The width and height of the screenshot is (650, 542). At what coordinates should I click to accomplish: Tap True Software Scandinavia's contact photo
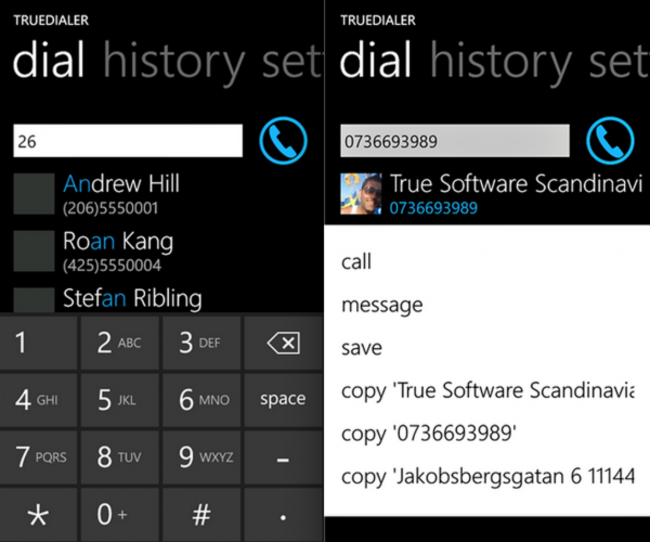(x=360, y=195)
